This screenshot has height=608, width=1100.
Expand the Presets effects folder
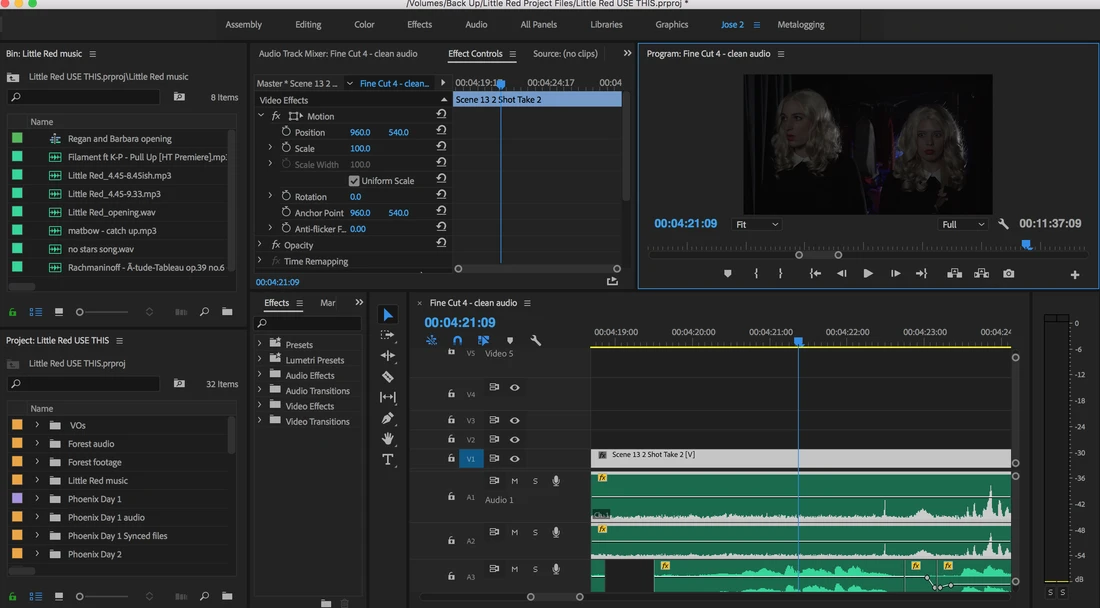click(x=260, y=344)
